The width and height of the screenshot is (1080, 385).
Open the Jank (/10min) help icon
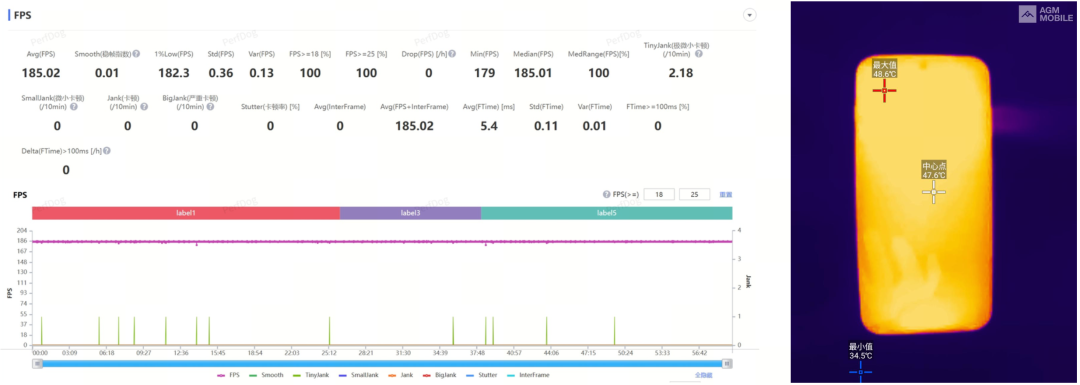144,107
